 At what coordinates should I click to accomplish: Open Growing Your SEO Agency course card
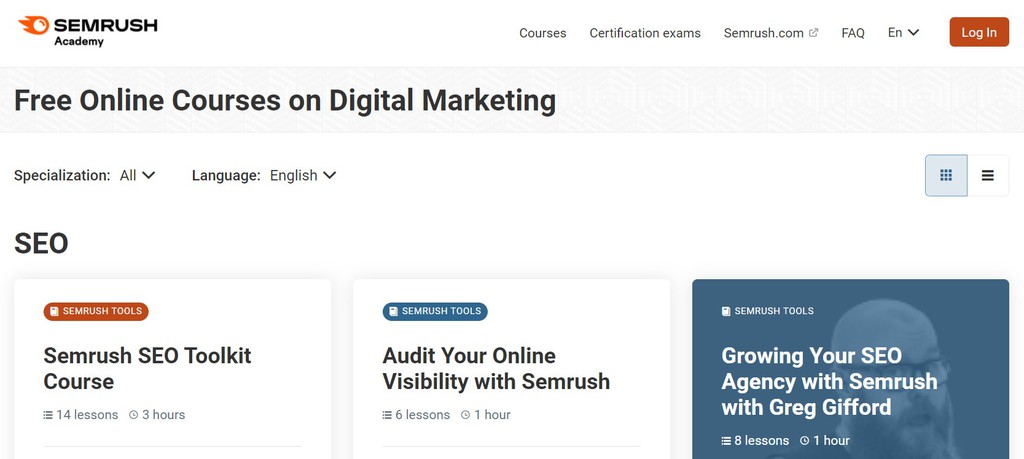coord(829,381)
